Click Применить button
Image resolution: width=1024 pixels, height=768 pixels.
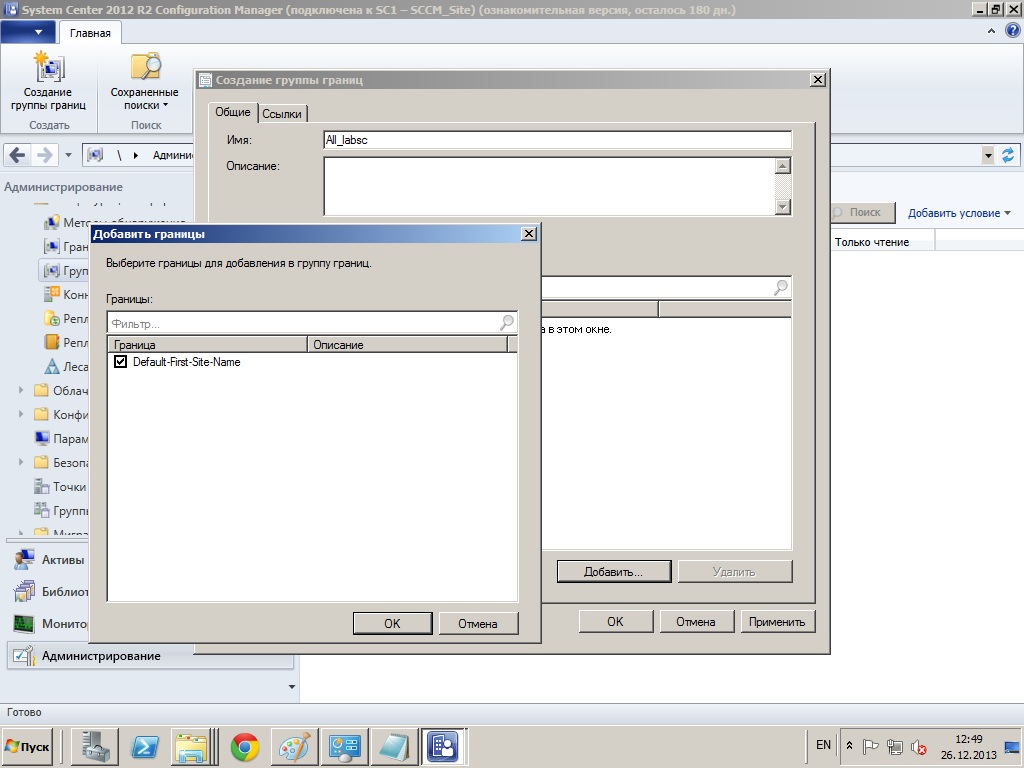click(777, 622)
